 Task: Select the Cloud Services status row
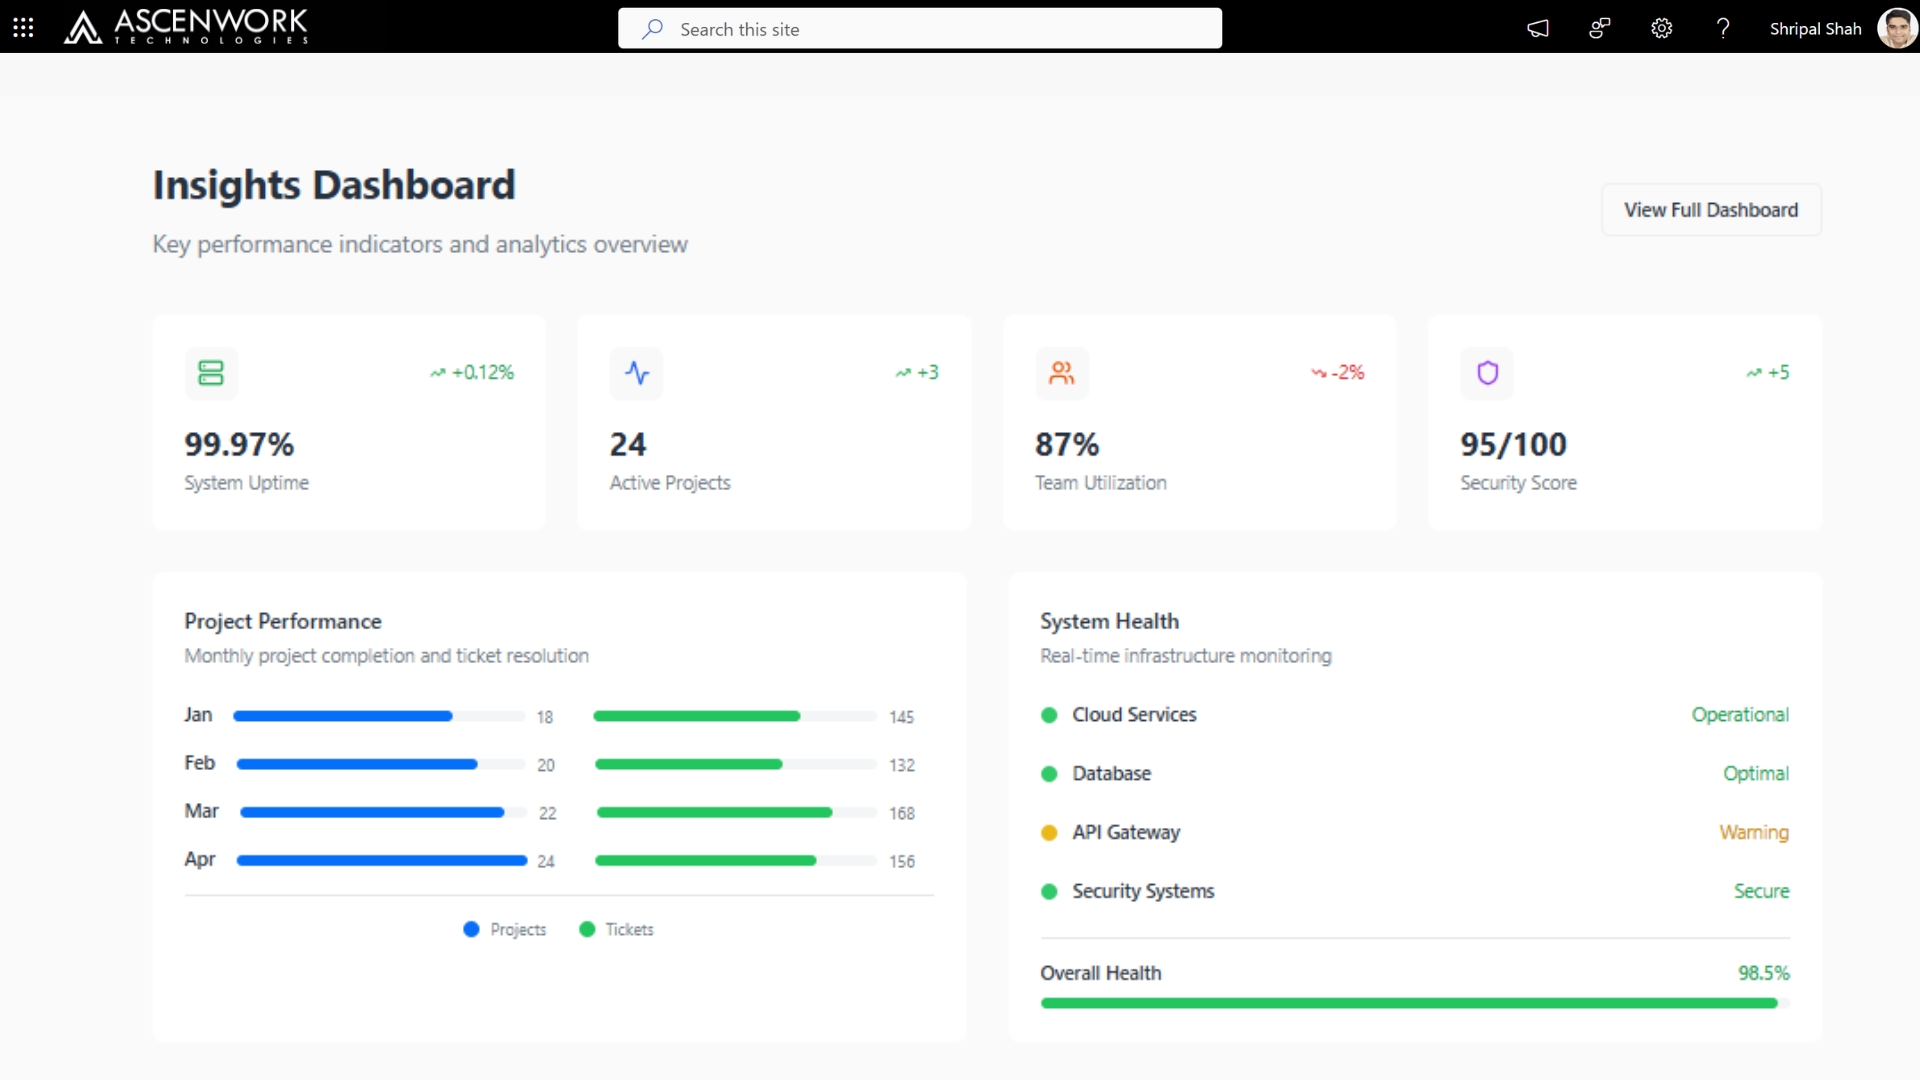[x=1414, y=715]
